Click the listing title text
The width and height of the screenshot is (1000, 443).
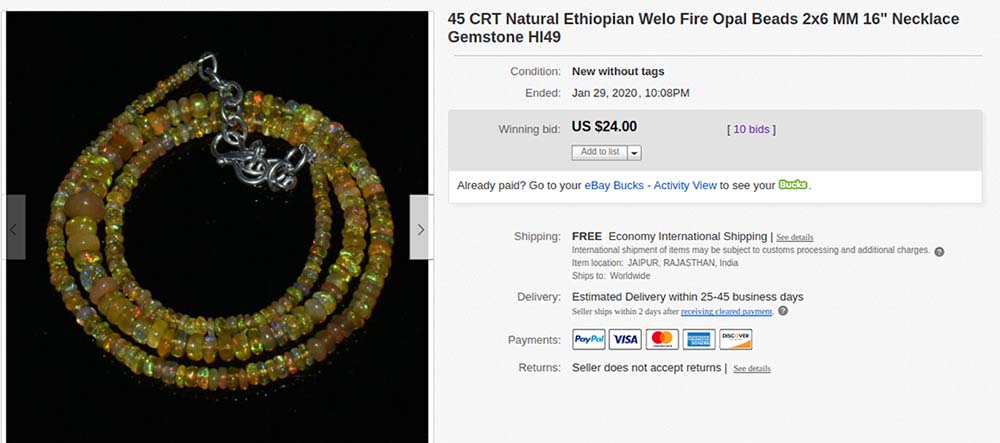click(703, 28)
